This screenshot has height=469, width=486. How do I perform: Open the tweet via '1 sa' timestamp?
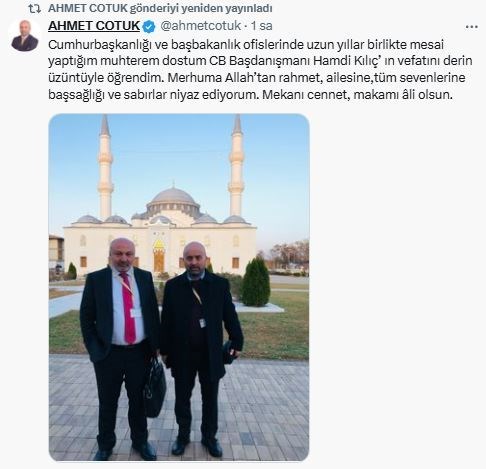point(262,26)
